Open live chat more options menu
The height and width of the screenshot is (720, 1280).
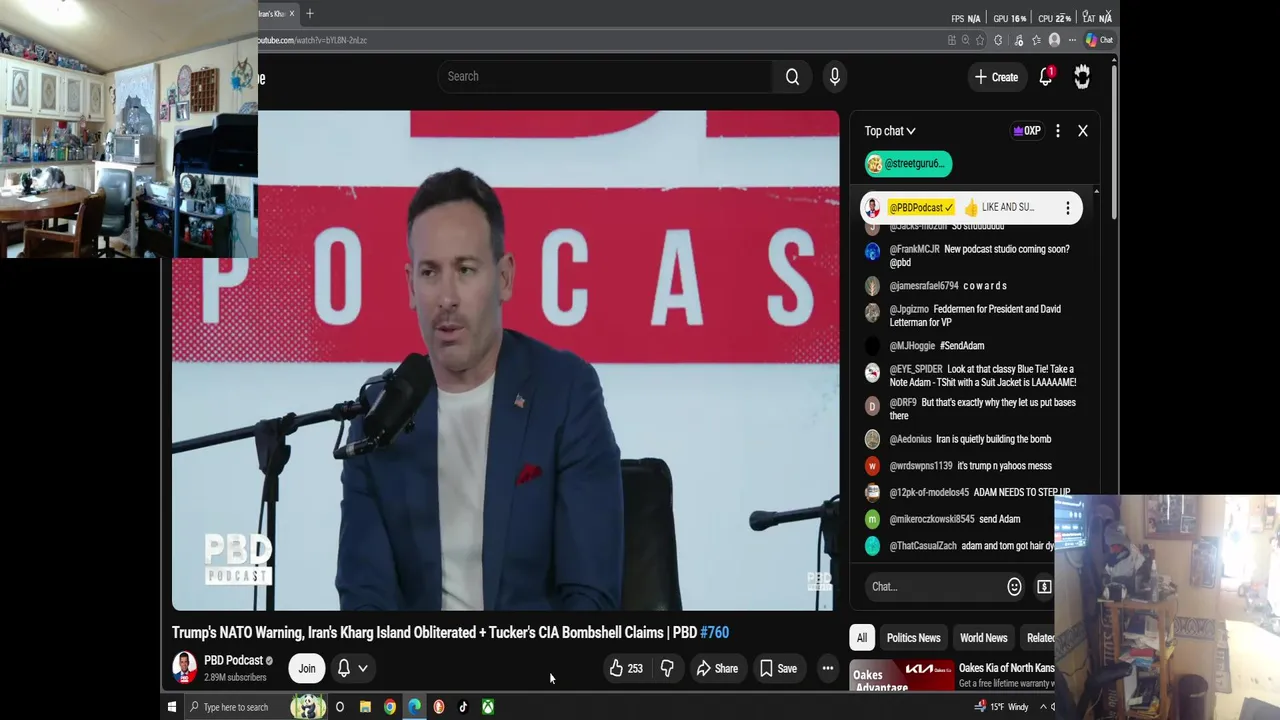(x=1058, y=131)
